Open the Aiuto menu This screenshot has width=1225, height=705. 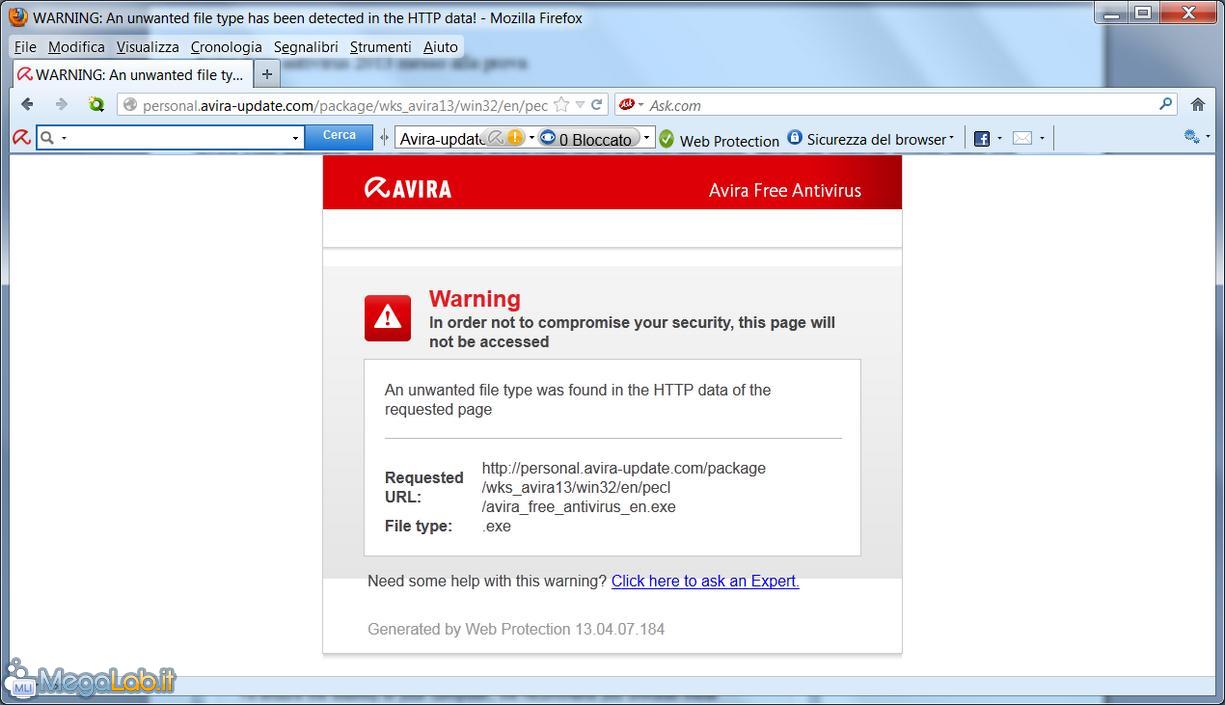click(440, 47)
